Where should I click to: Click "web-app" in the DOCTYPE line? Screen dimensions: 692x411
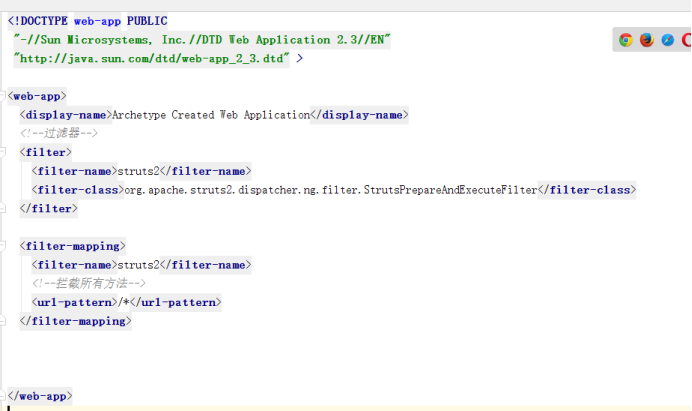click(x=97, y=21)
